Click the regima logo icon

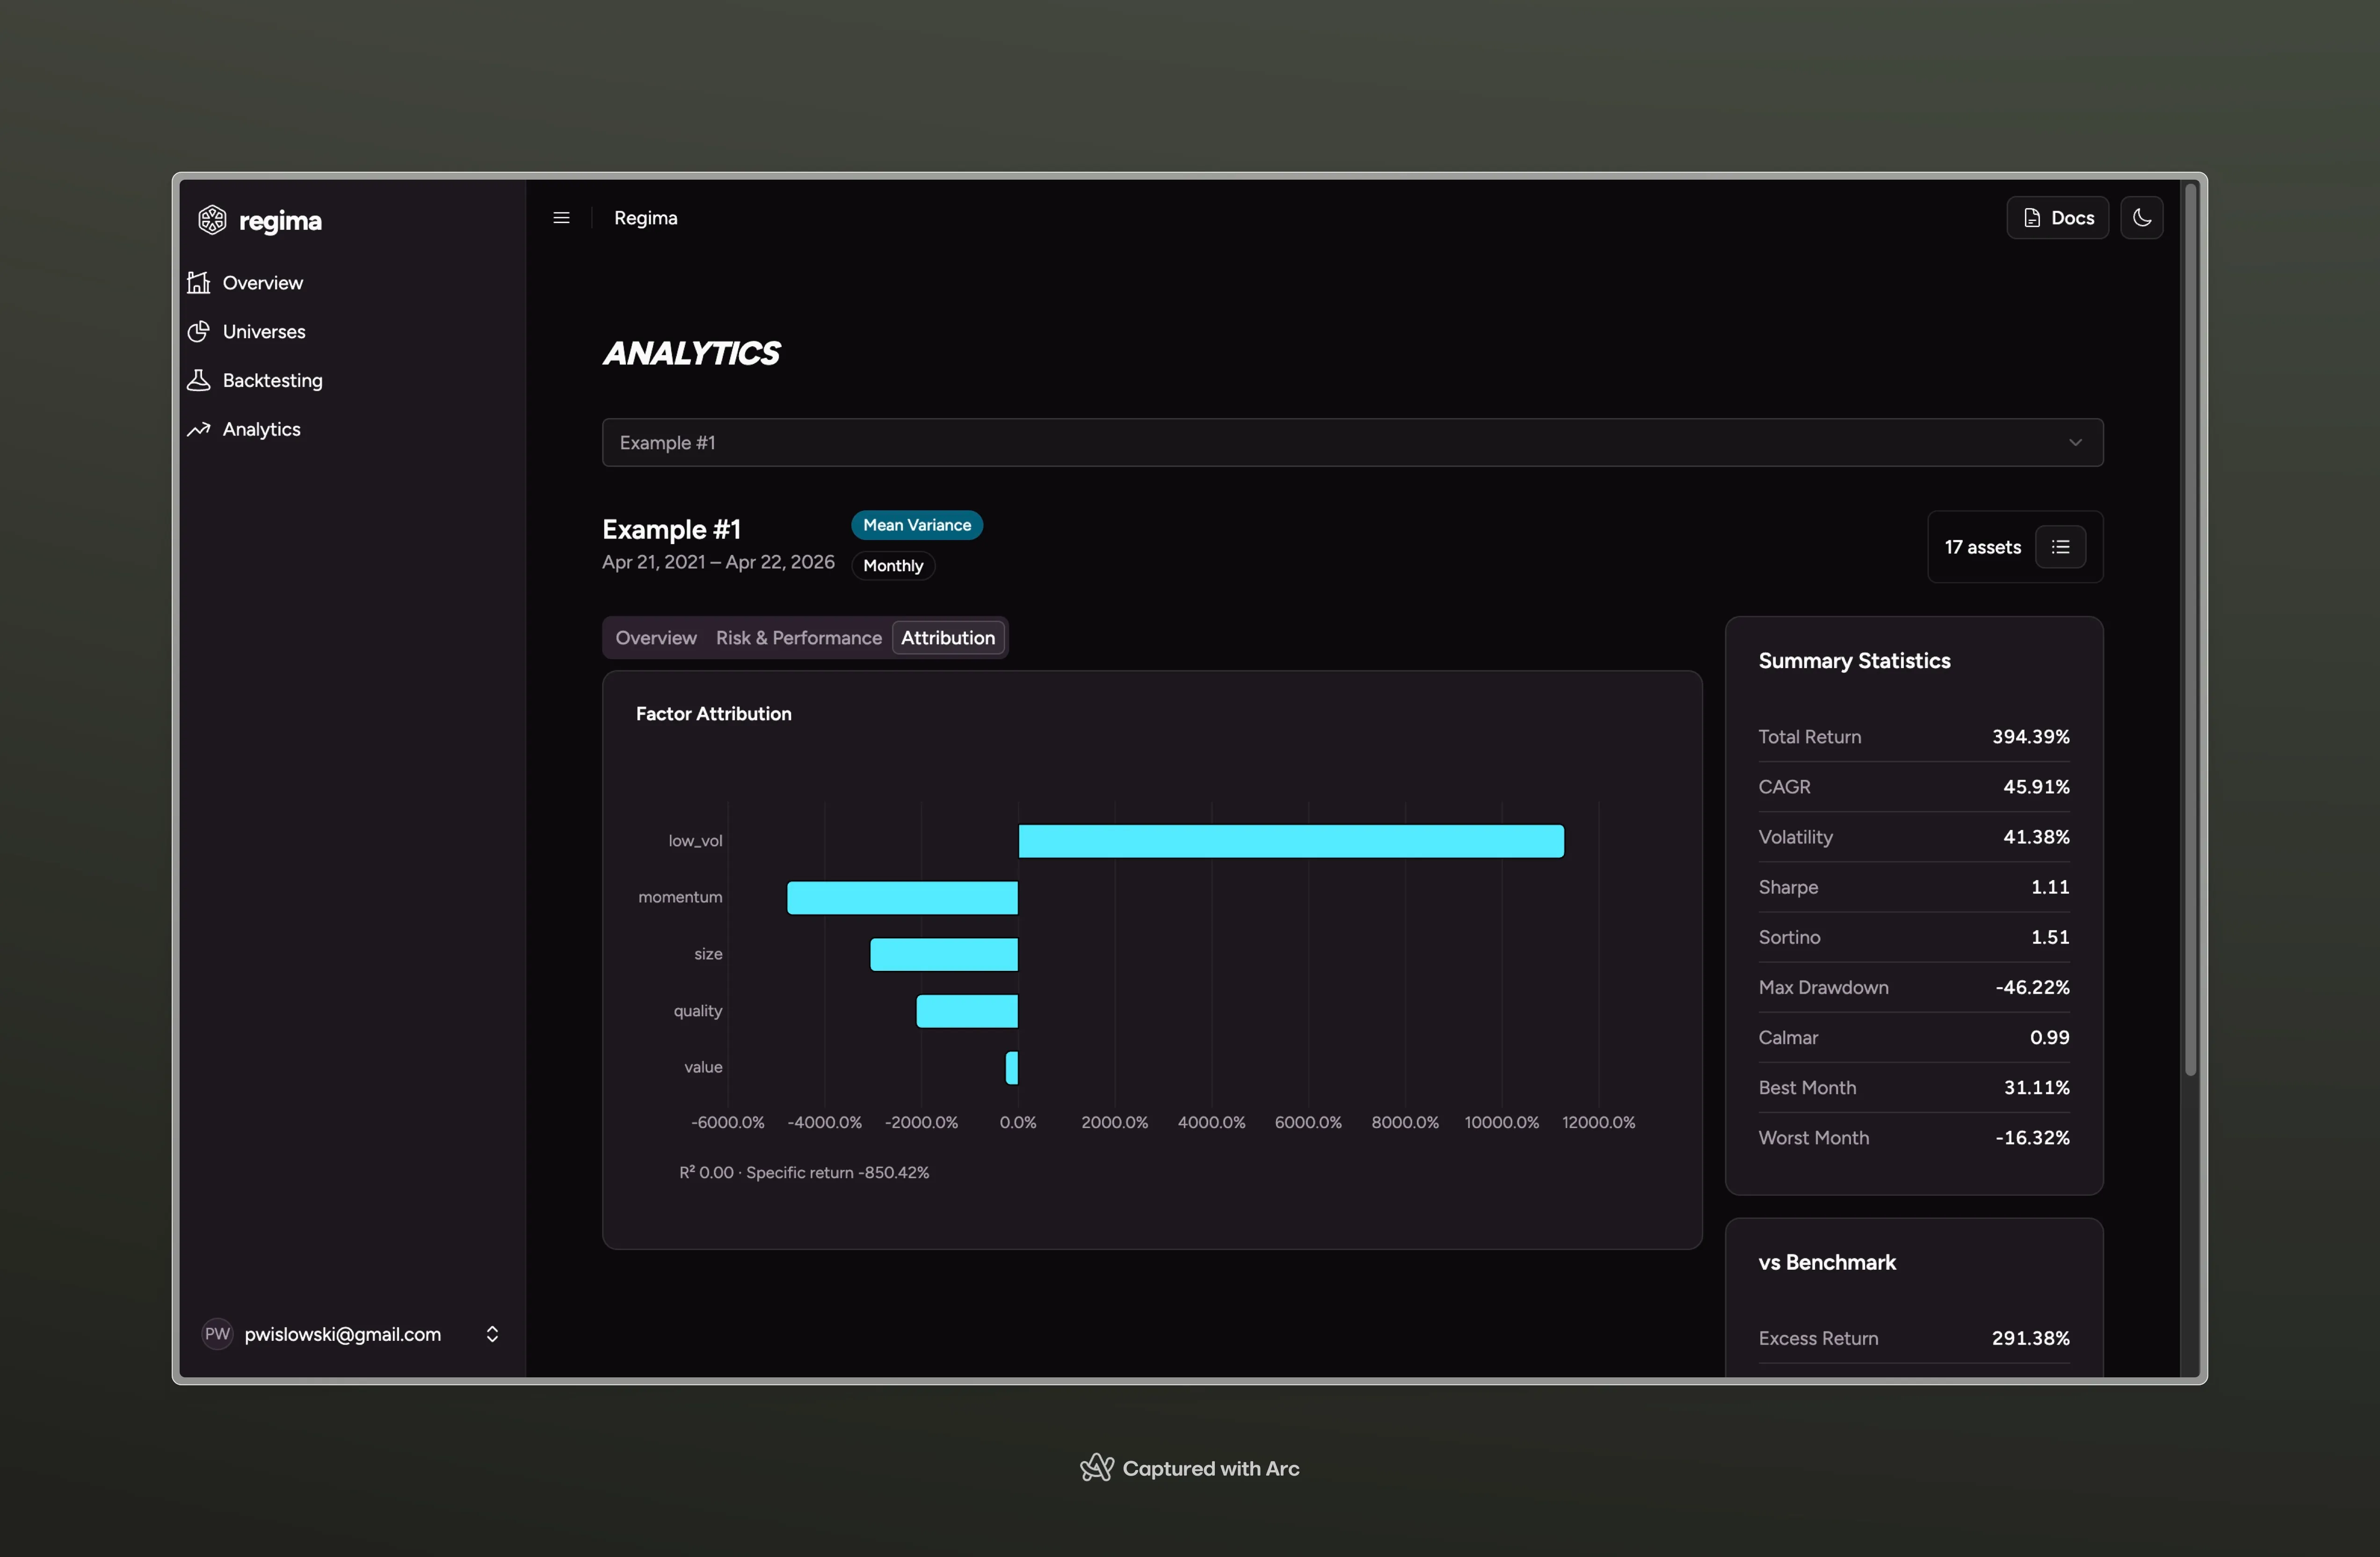212,220
